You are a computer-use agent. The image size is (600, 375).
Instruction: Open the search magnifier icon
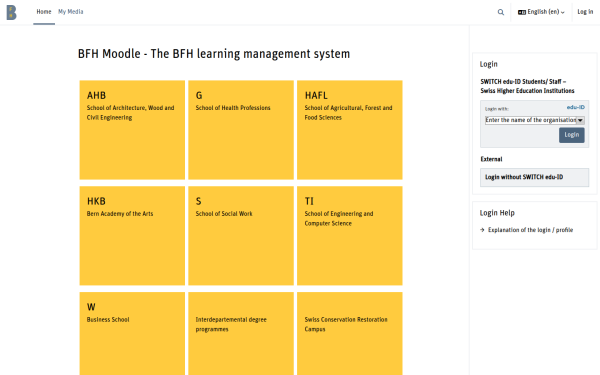[x=501, y=12]
